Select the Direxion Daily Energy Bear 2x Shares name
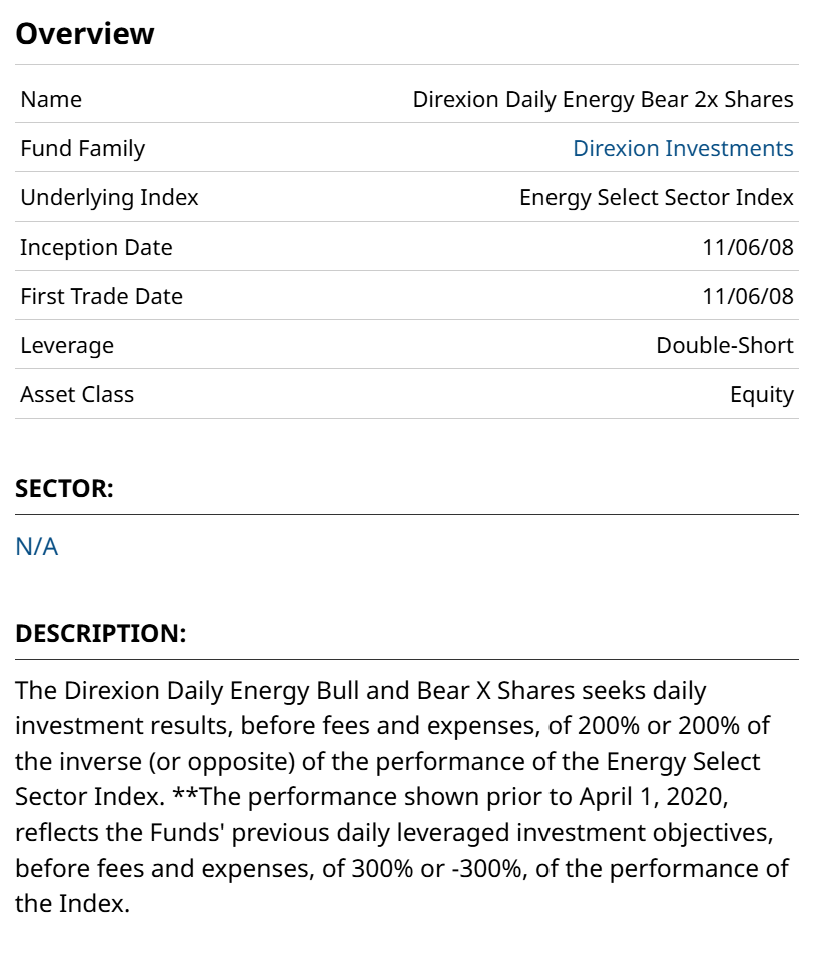The width and height of the screenshot is (820, 953). pyautogui.click(x=603, y=100)
